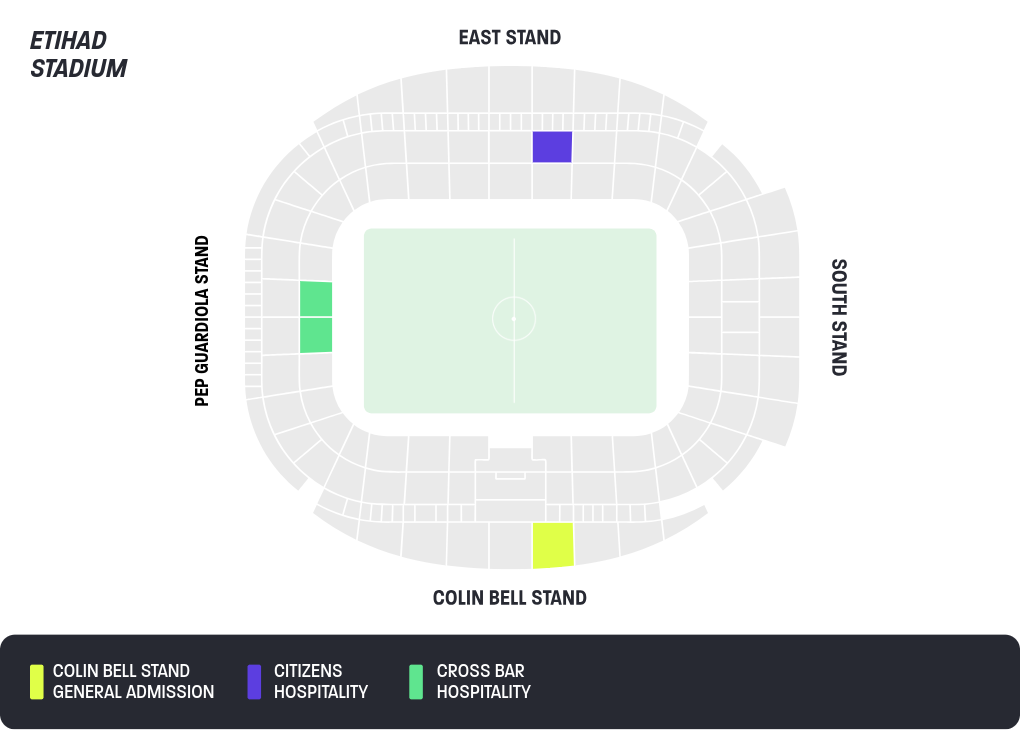1020x730 pixels.
Task: Click the upper green Cross Bar Hospitality block
Action: (x=316, y=299)
